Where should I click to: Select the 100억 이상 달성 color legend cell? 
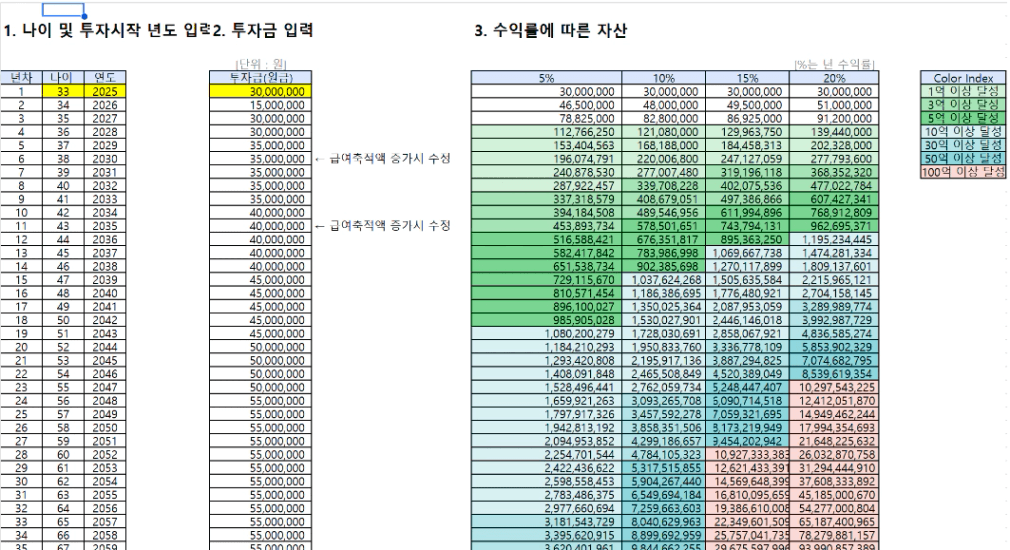(x=963, y=172)
